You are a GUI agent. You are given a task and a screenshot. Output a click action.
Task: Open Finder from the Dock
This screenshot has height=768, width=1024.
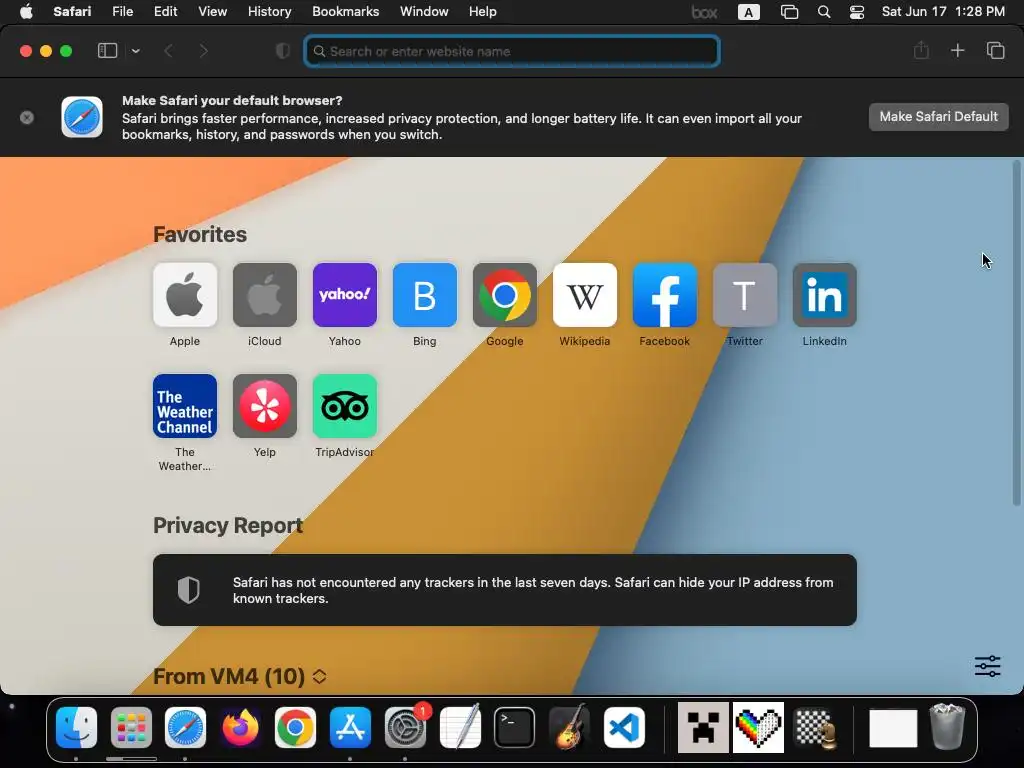tap(76, 727)
